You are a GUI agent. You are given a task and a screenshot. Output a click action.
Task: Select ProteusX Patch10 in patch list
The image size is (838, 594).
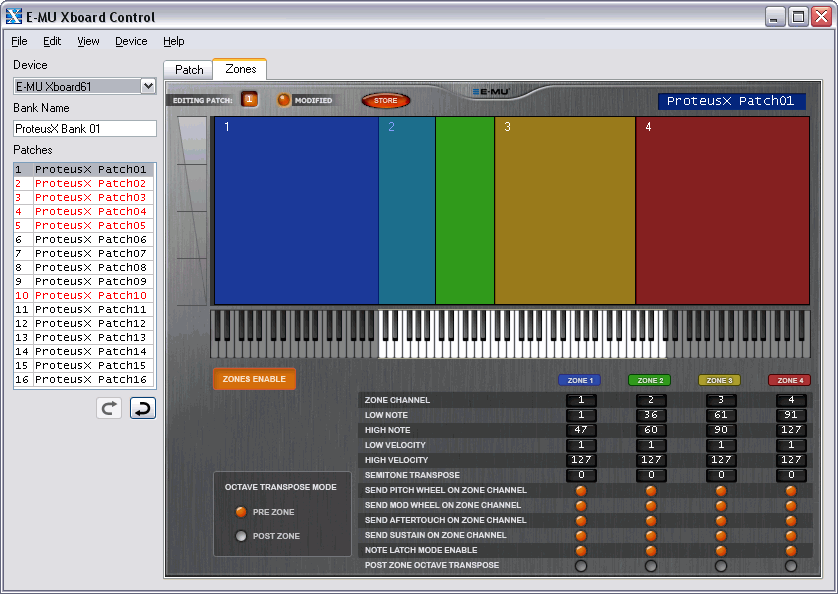click(84, 296)
